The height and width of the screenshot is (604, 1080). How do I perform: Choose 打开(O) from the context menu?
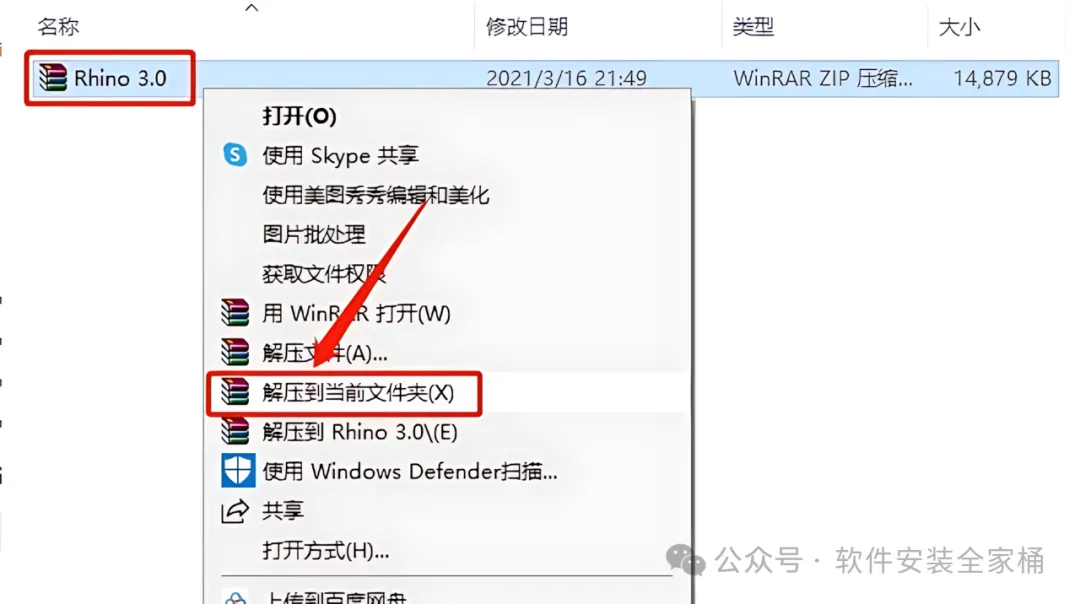(299, 116)
